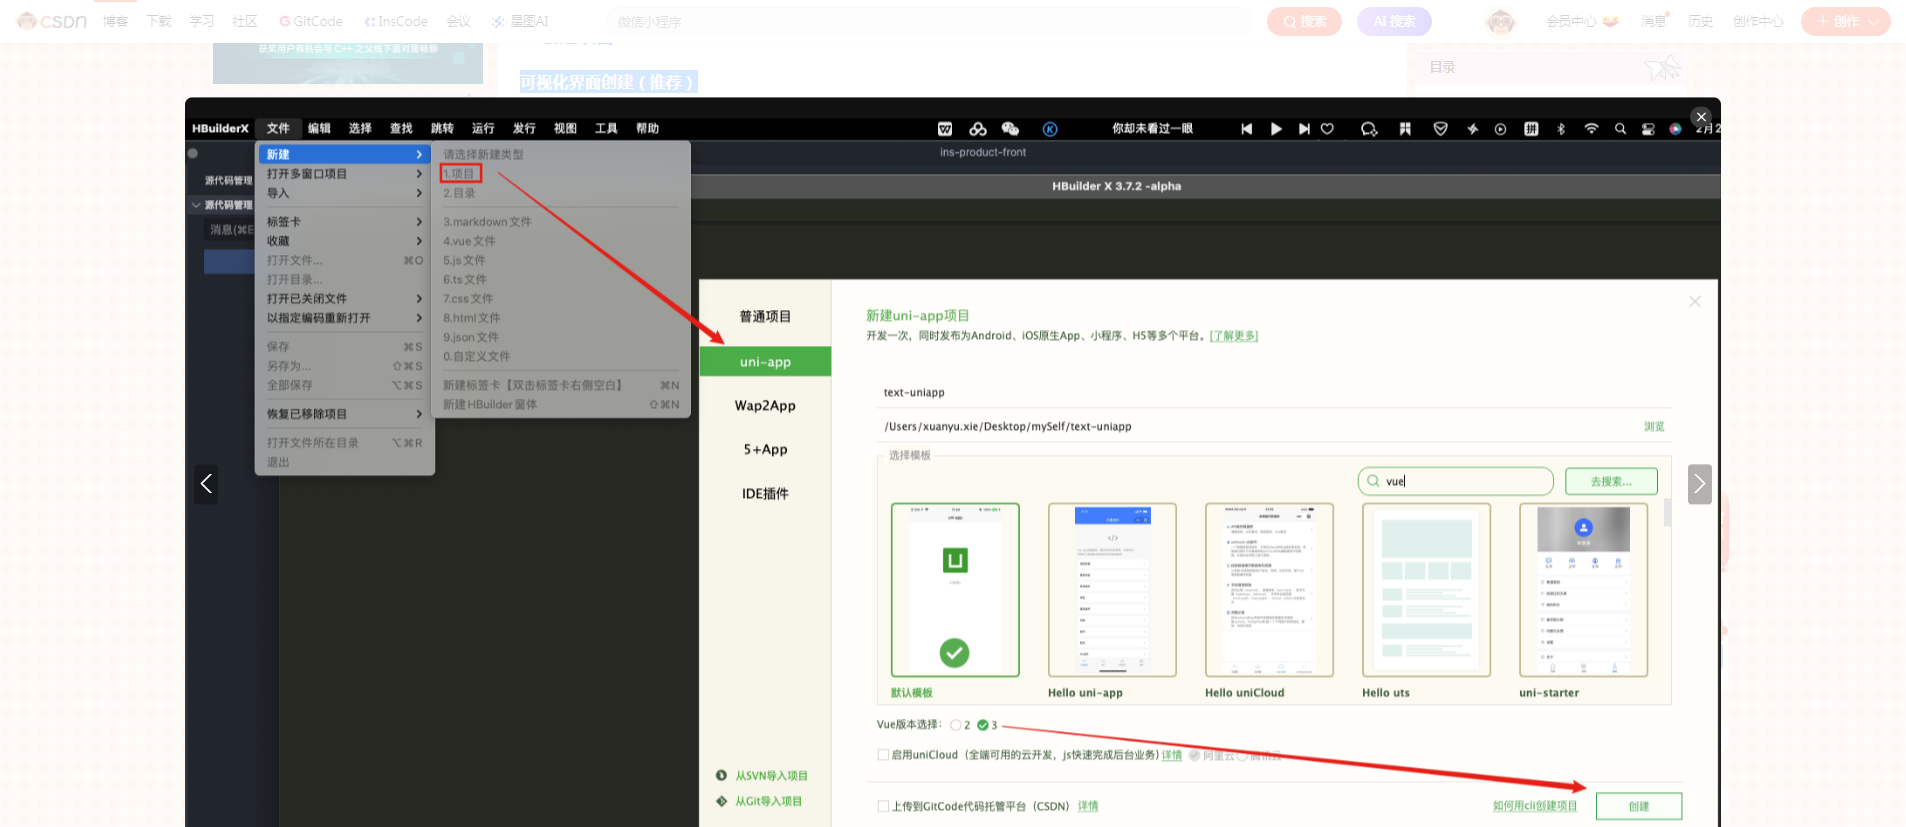Expand the 打开已关闭文件 submenu arrow
The width and height of the screenshot is (1906, 827).
(x=419, y=299)
